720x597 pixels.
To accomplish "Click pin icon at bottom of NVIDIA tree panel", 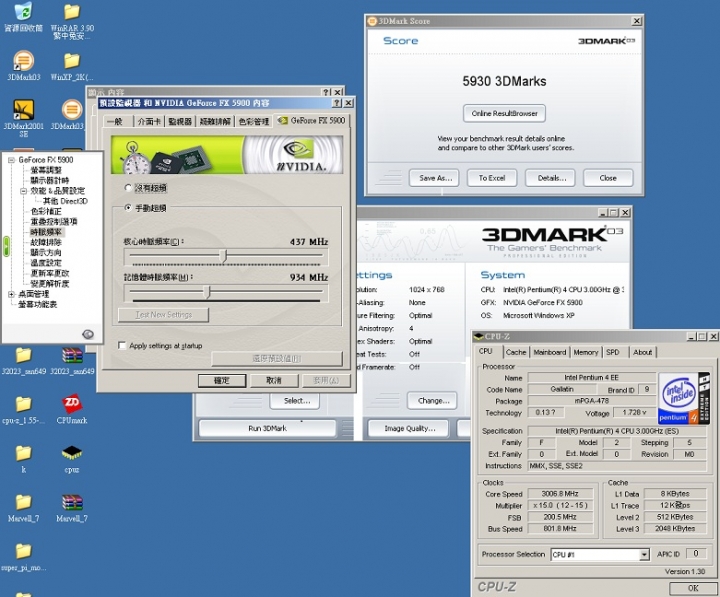I will (x=88, y=334).
